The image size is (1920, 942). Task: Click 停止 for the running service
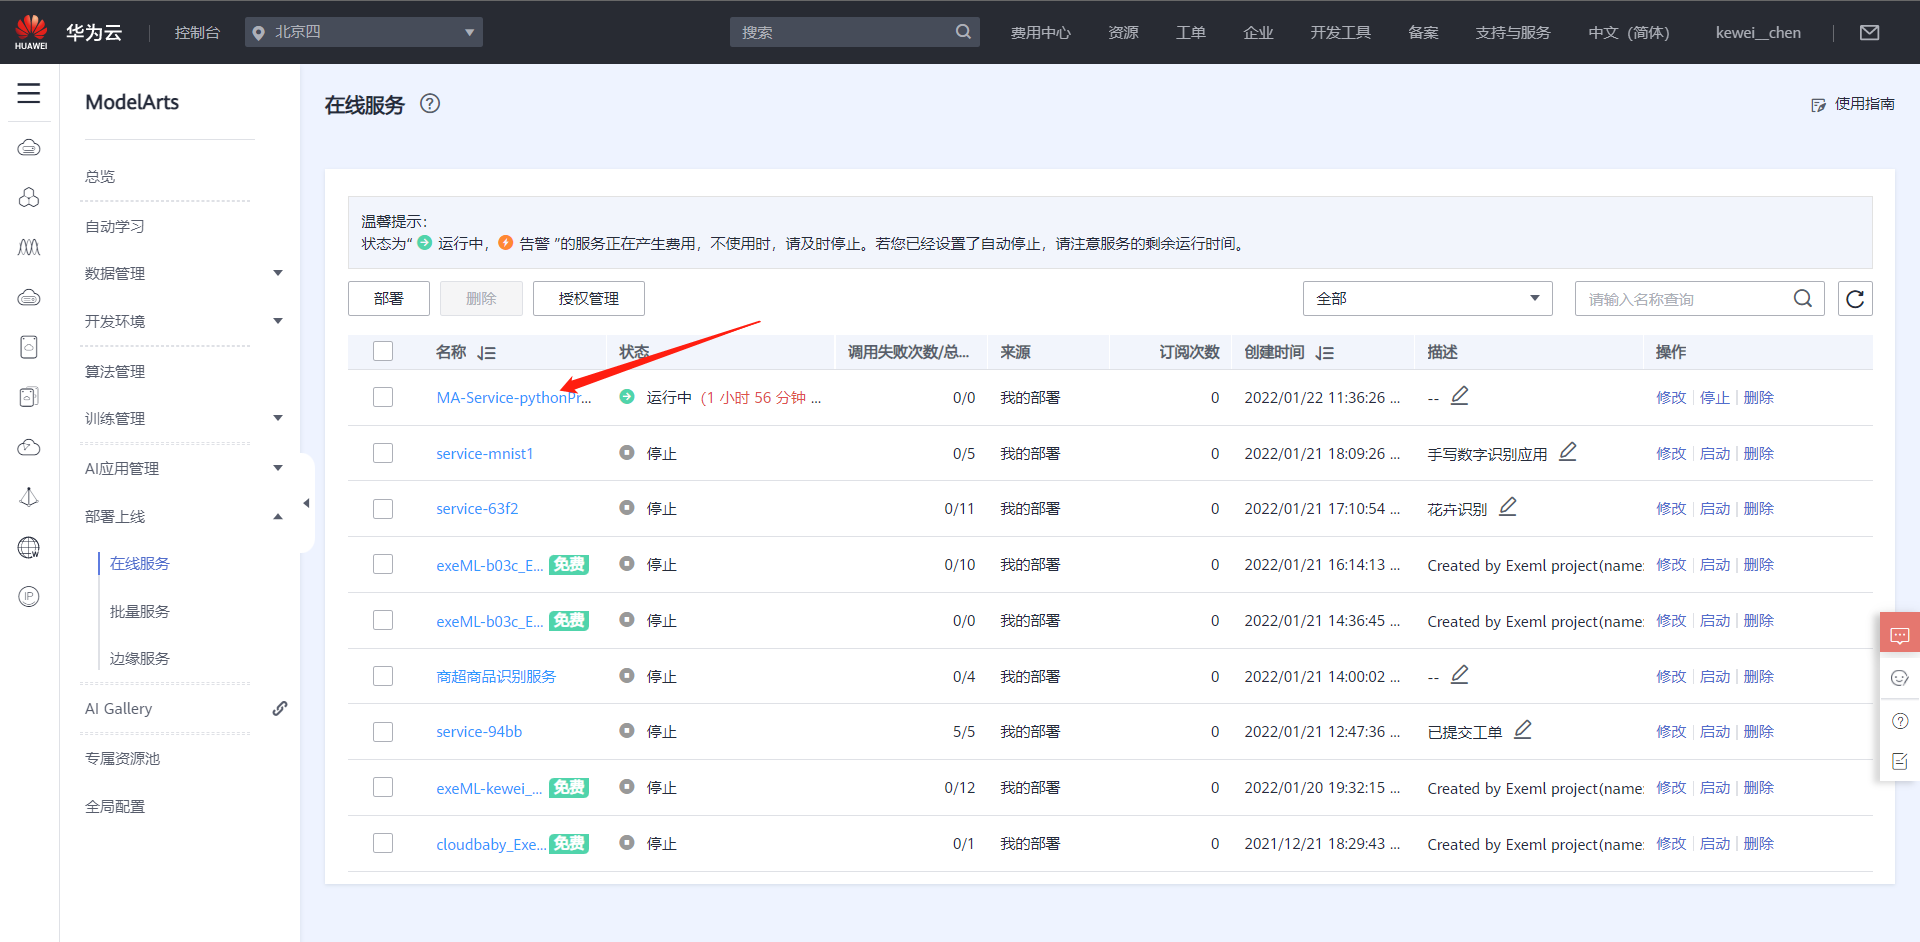[1715, 397]
